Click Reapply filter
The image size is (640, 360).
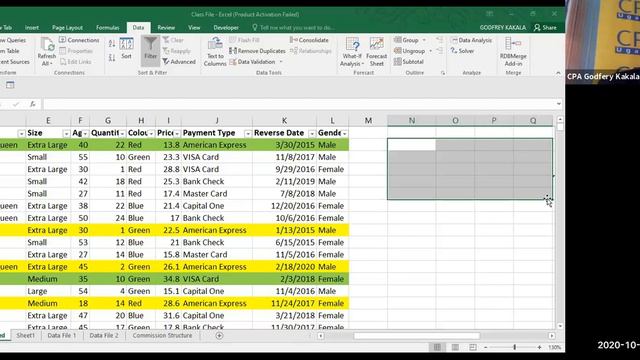click(176, 51)
